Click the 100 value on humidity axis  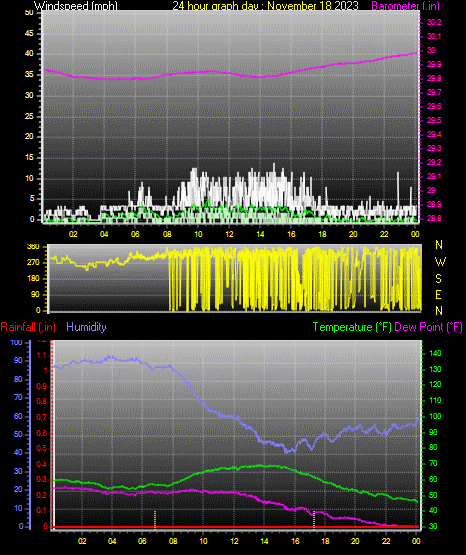[17, 342]
